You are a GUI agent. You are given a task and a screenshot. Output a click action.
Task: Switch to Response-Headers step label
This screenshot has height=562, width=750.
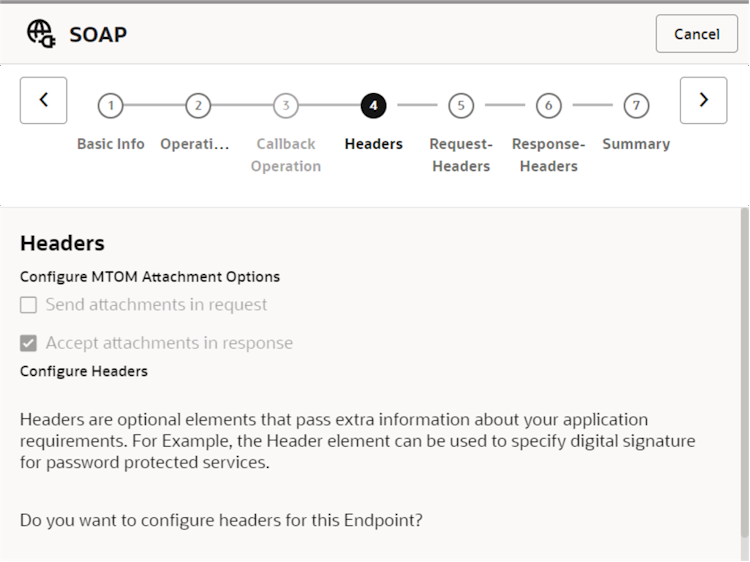point(548,155)
